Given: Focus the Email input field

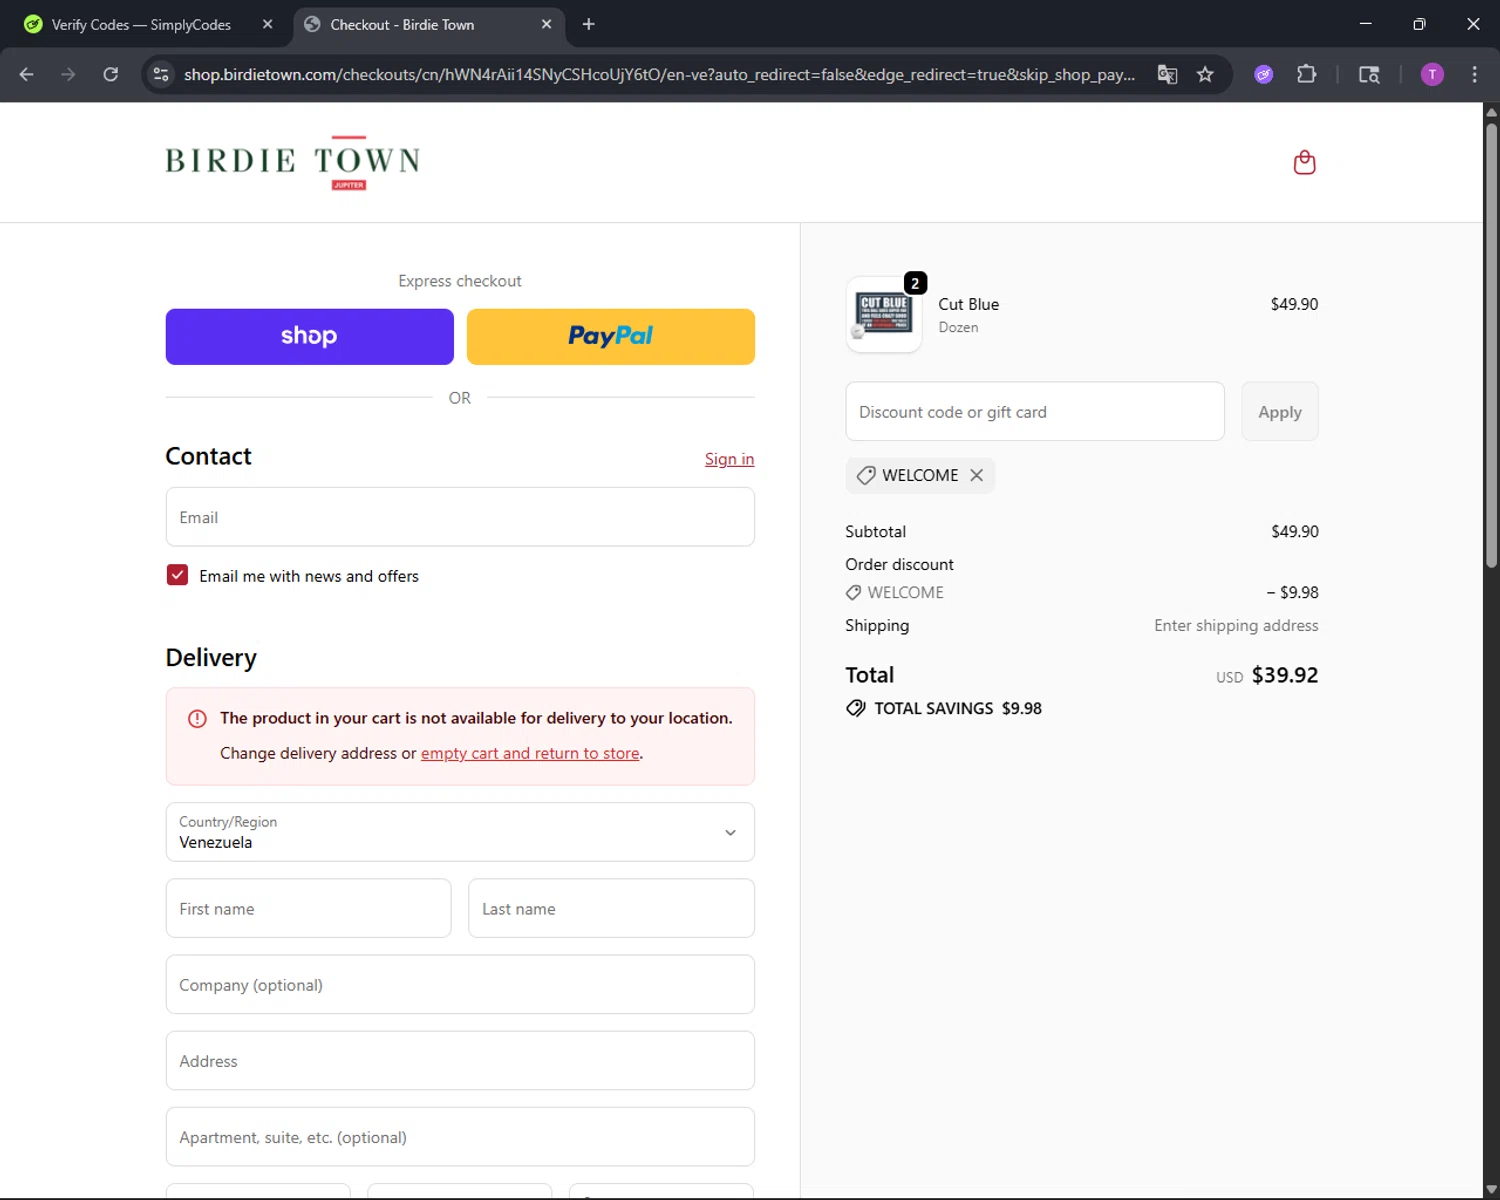Looking at the screenshot, I should click(x=460, y=517).
